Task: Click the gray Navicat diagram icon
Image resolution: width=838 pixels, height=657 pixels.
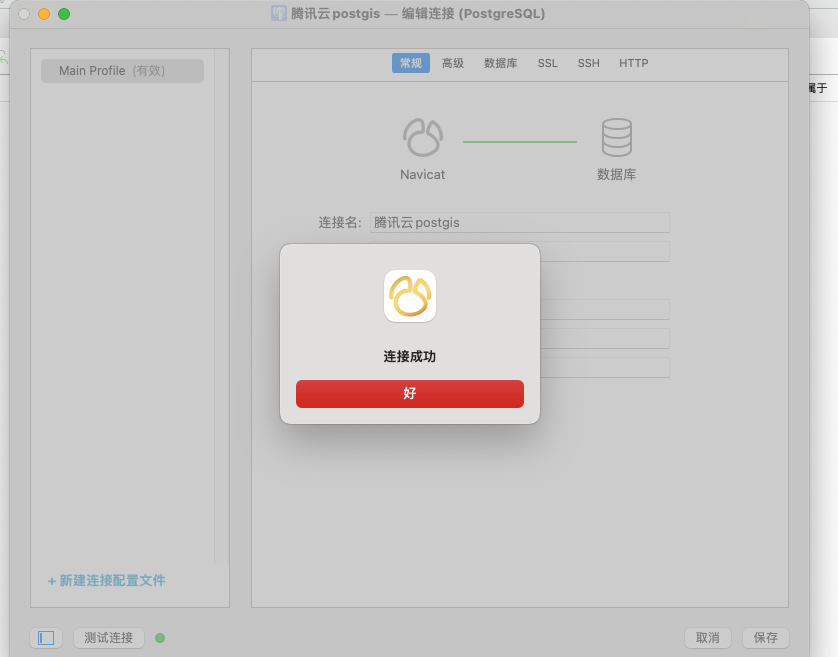Action: click(423, 137)
